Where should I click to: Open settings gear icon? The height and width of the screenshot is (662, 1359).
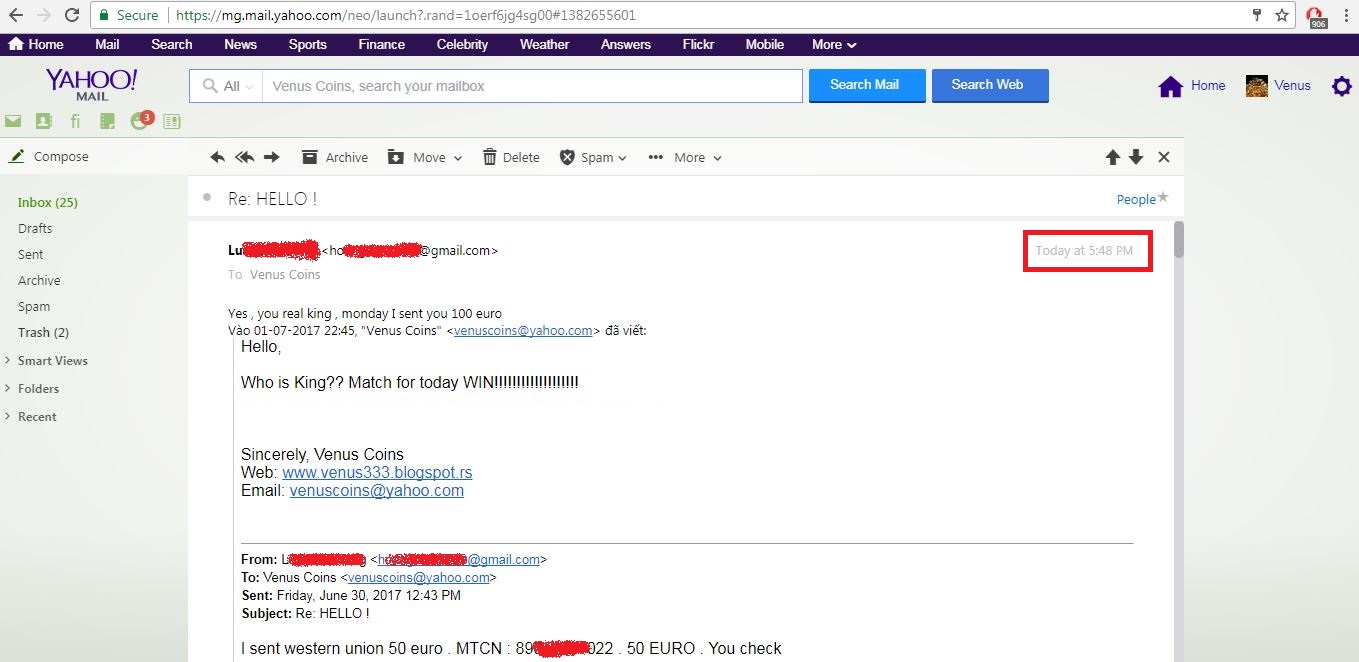pos(1341,86)
